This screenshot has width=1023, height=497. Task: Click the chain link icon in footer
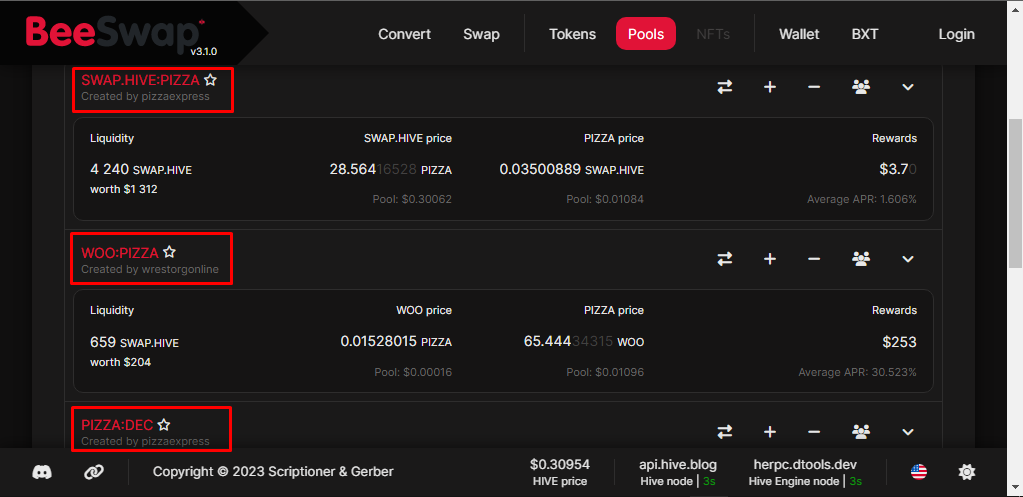click(x=94, y=472)
